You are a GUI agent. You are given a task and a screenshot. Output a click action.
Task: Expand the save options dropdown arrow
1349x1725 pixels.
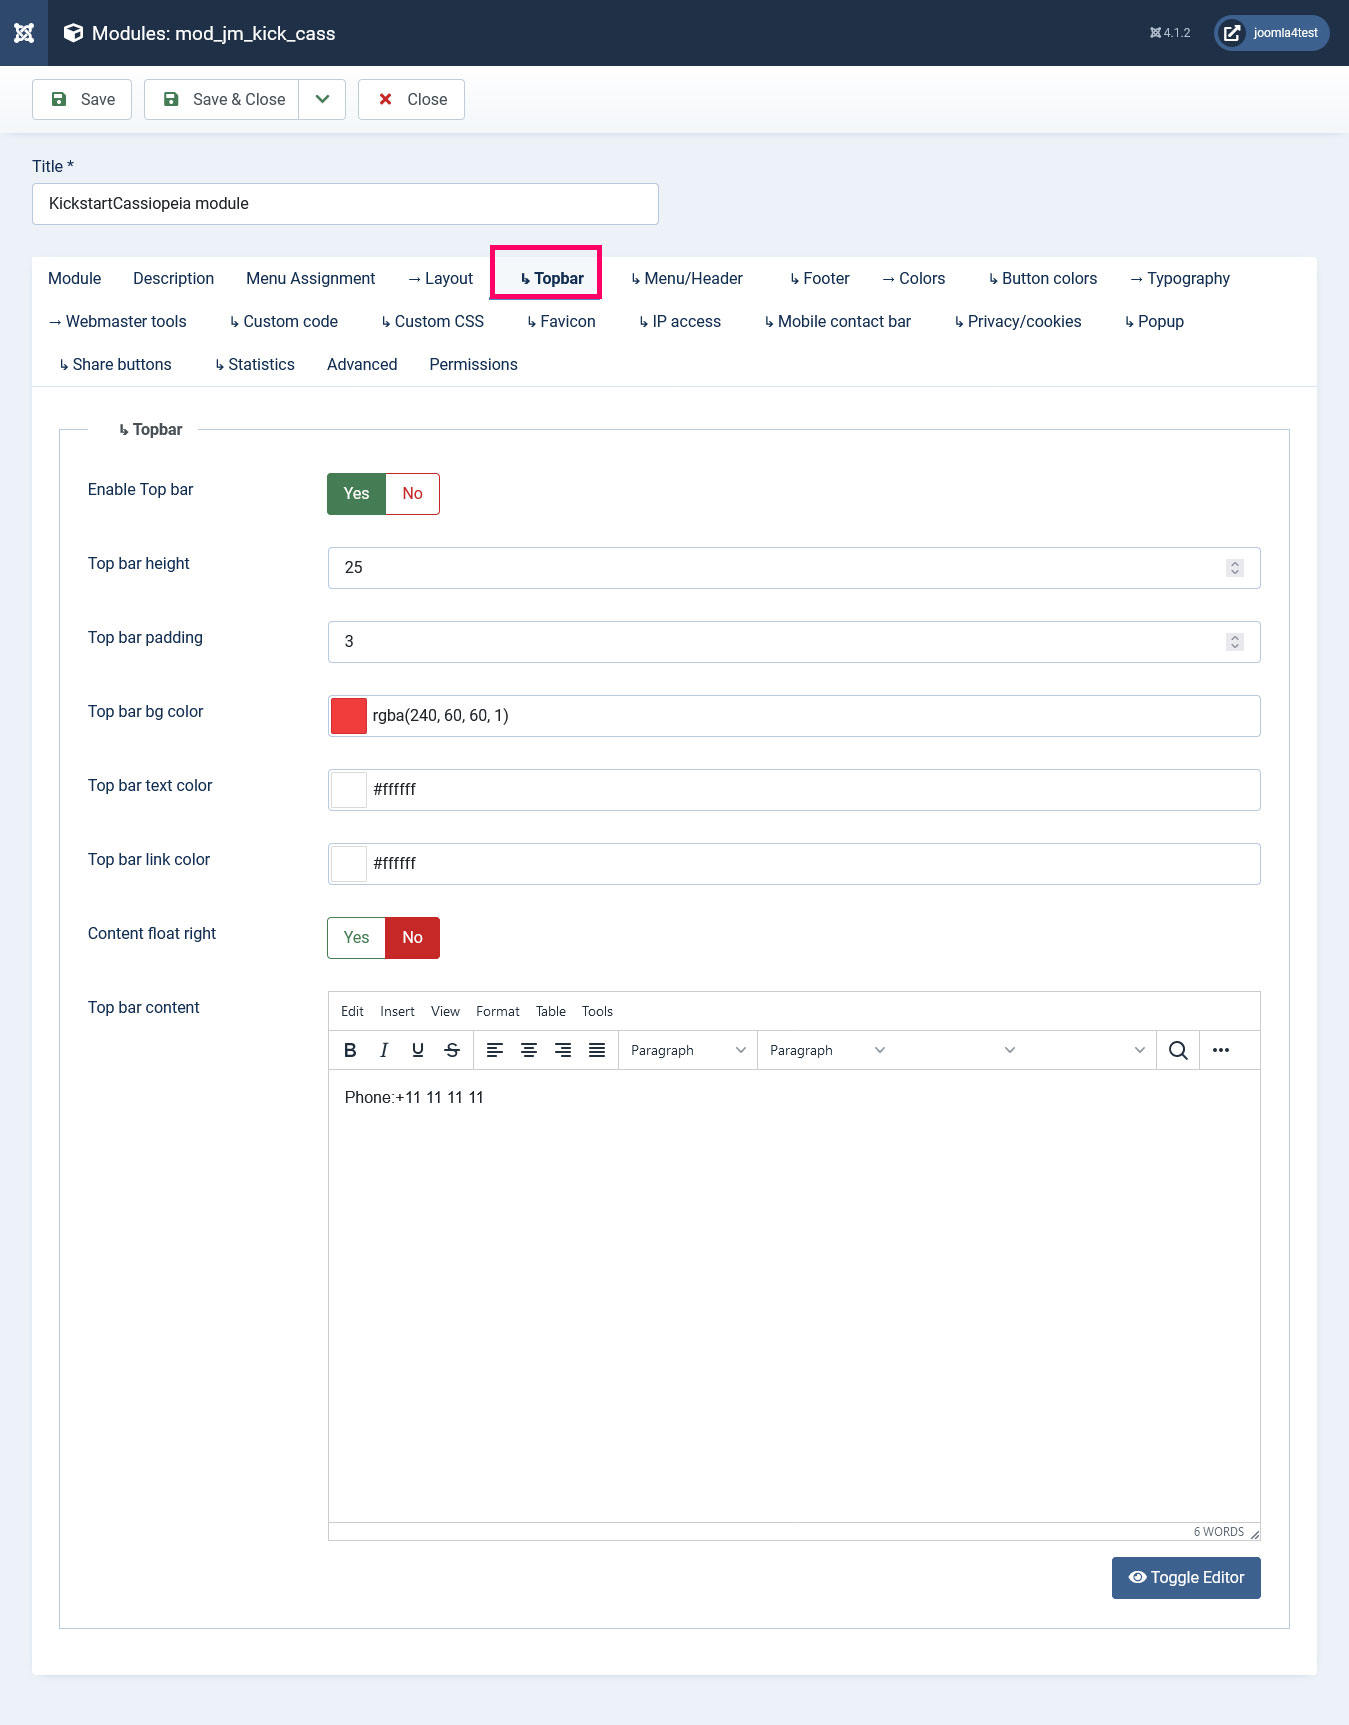[x=322, y=99]
